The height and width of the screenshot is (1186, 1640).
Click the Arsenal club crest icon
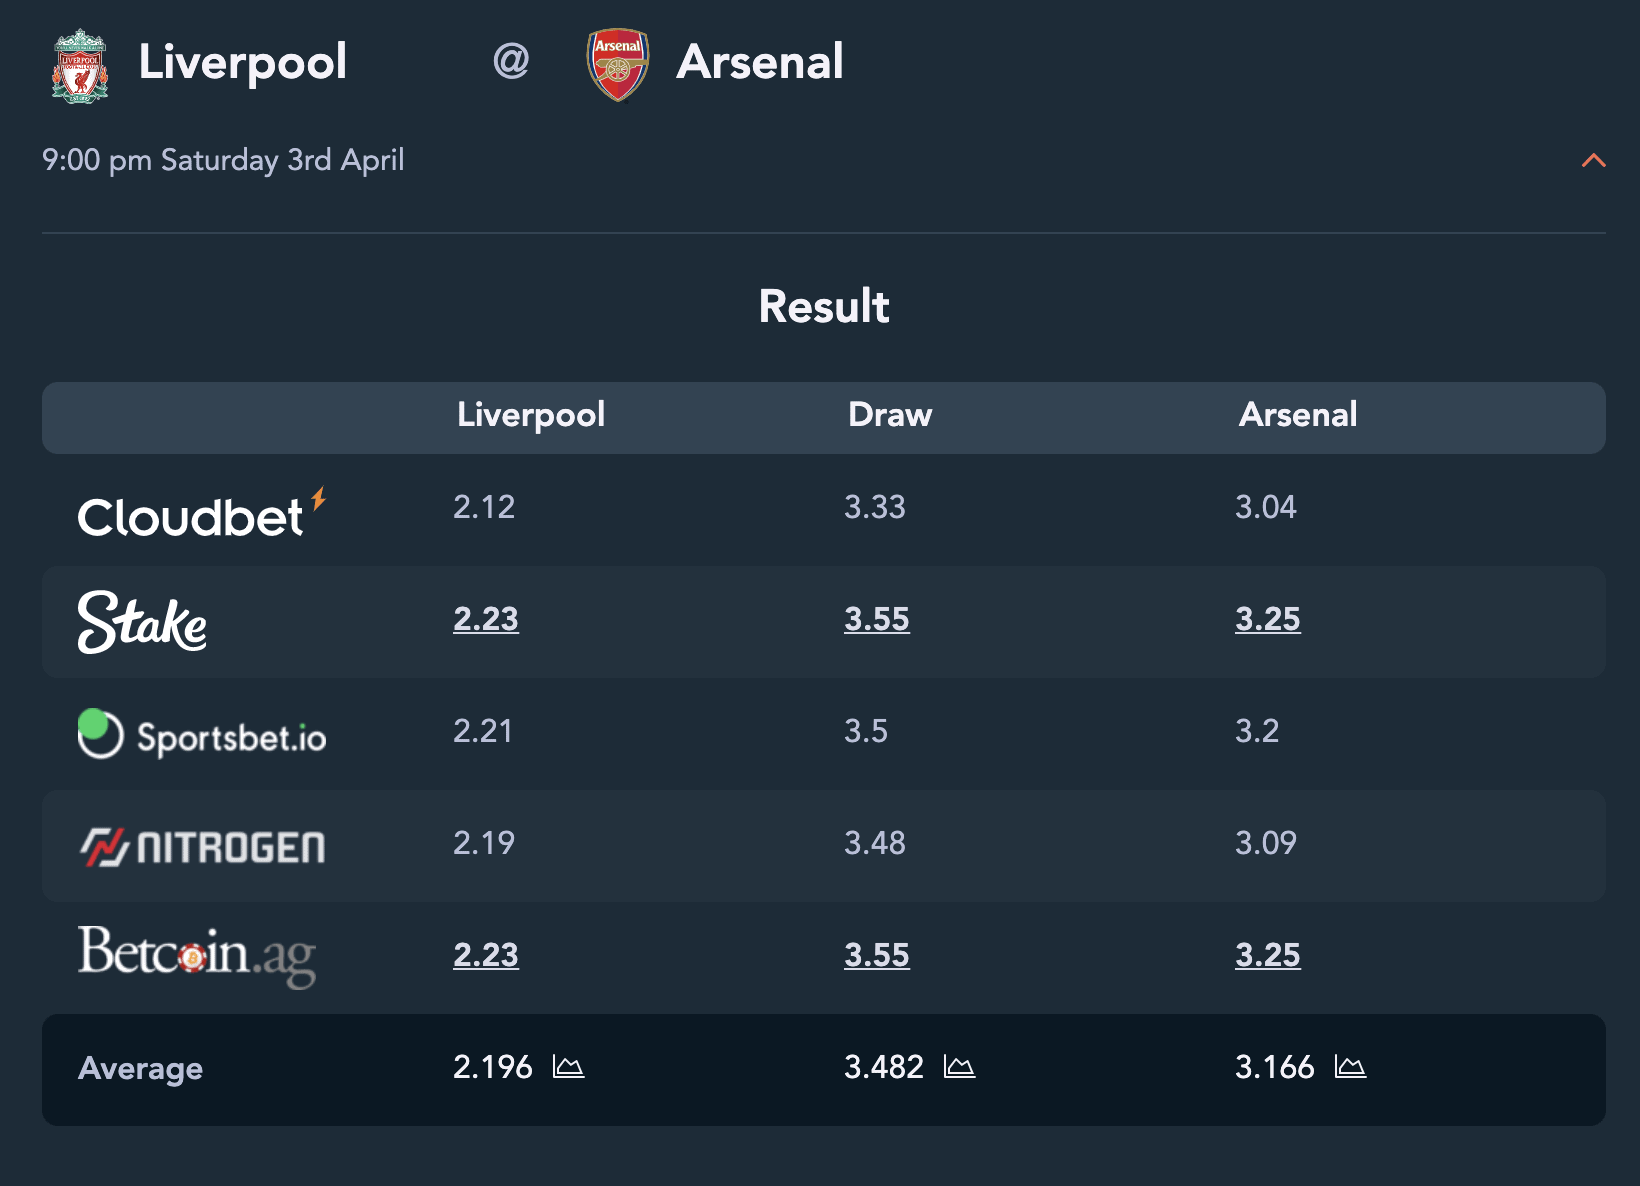618,65
